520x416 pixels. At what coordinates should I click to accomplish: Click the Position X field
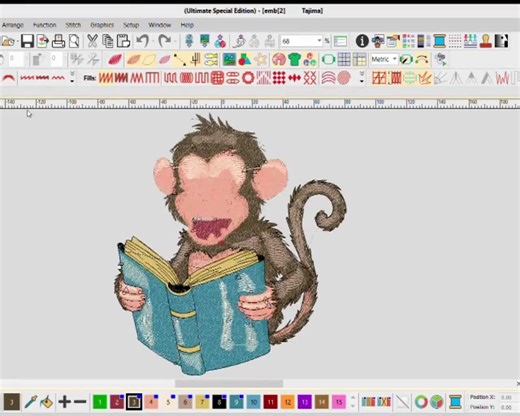(x=507, y=397)
